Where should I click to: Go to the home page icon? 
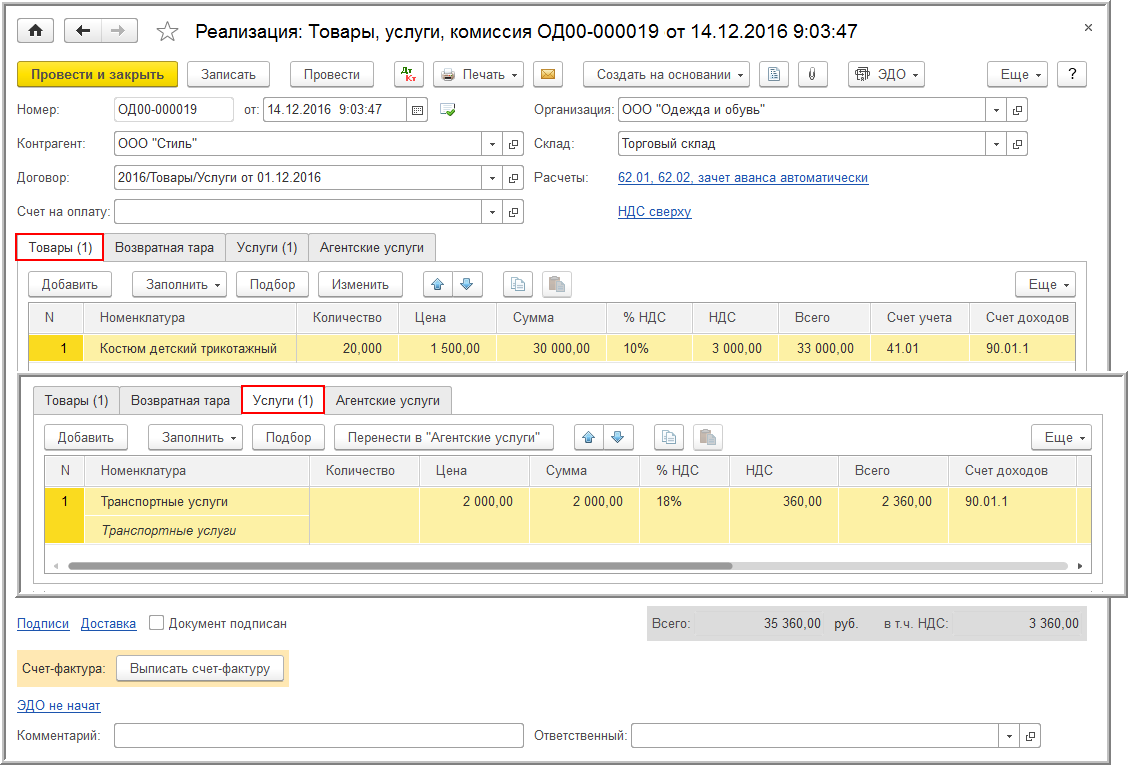pyautogui.click(x=35, y=31)
